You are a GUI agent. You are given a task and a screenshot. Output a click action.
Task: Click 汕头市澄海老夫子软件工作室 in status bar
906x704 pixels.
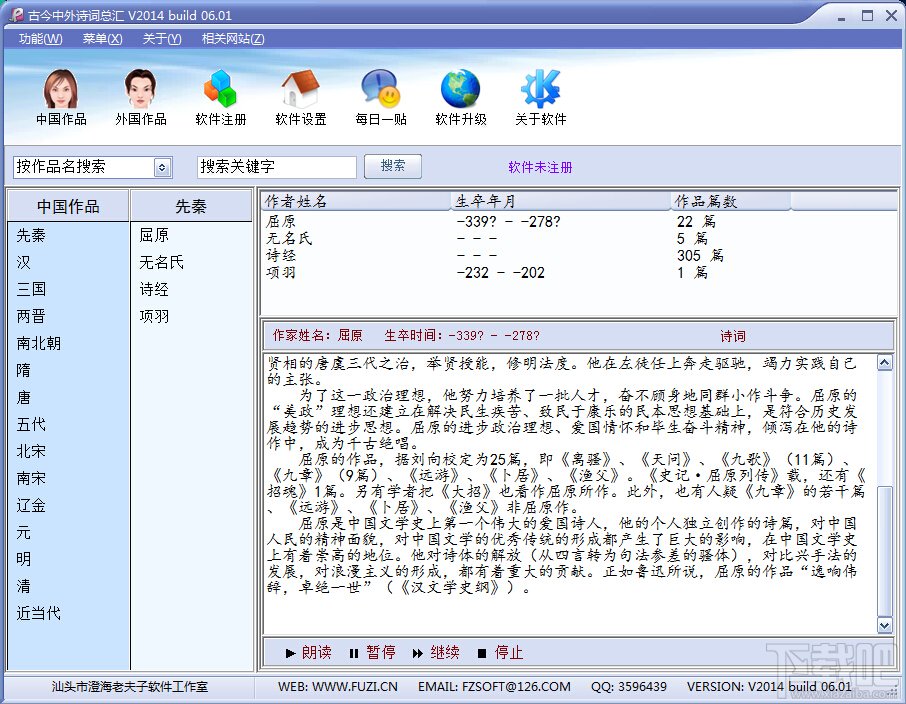129,687
